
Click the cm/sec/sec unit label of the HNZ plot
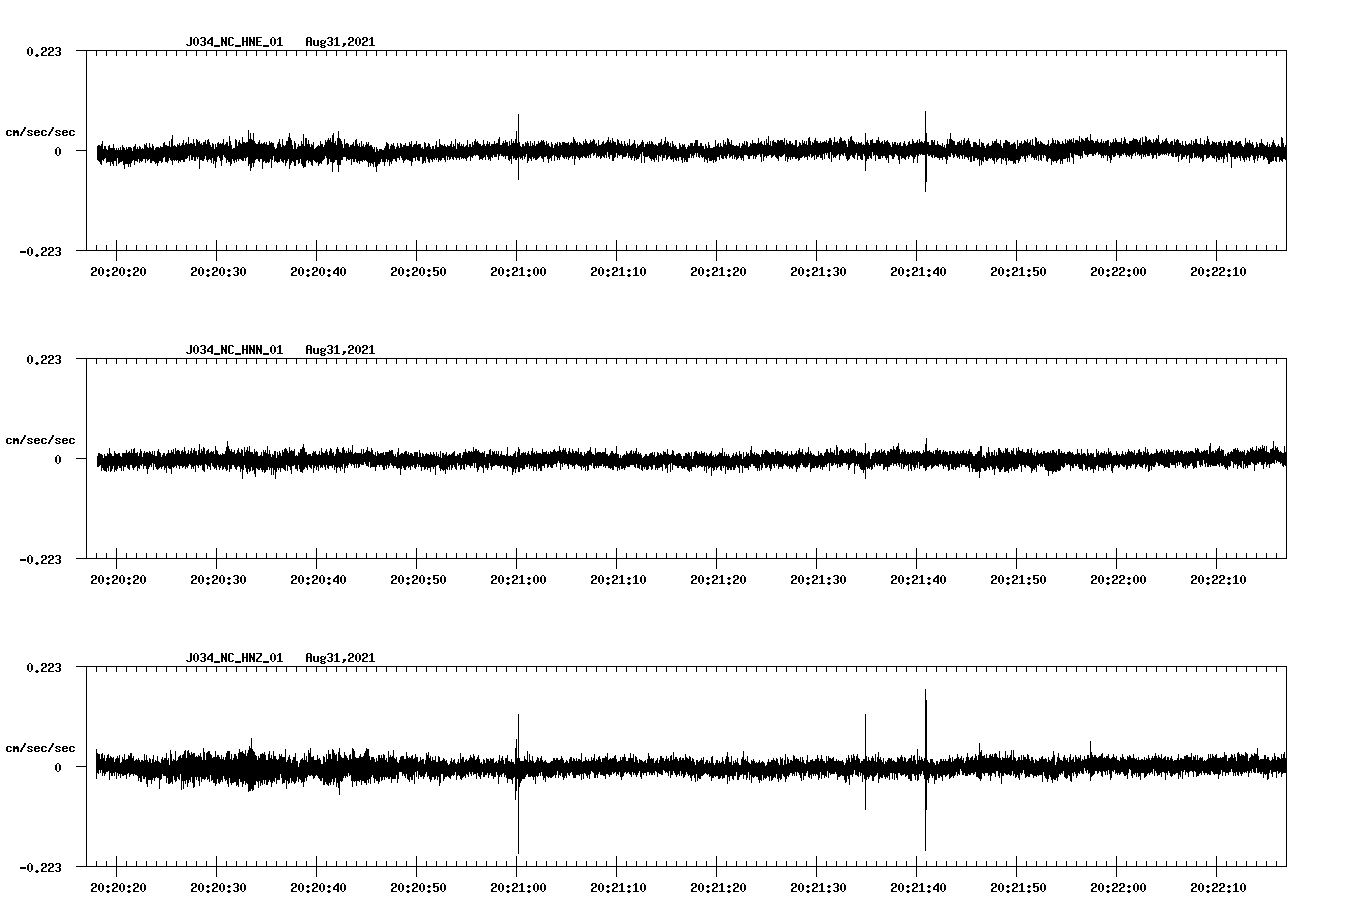point(40,748)
